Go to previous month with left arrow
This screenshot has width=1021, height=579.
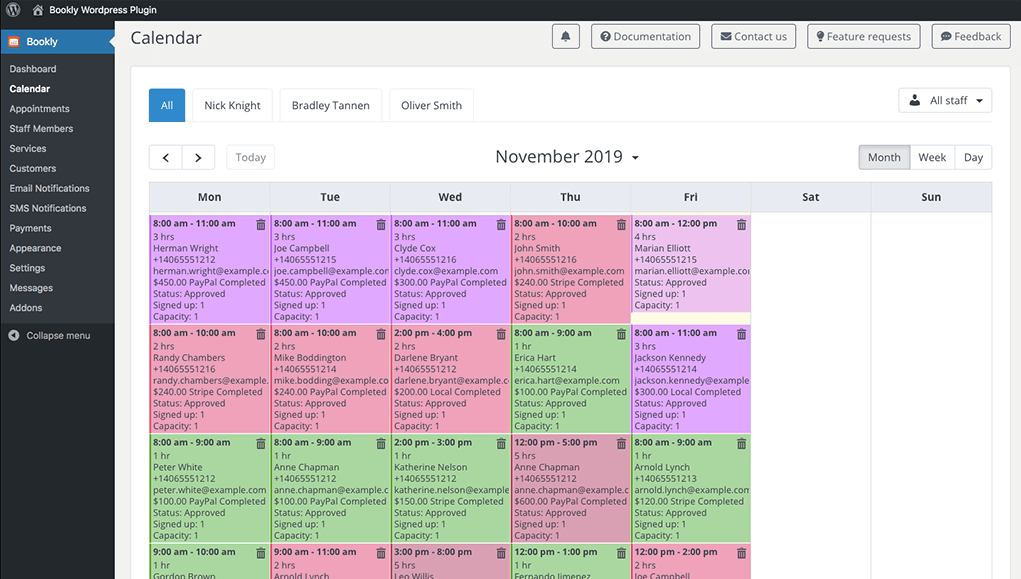point(165,158)
